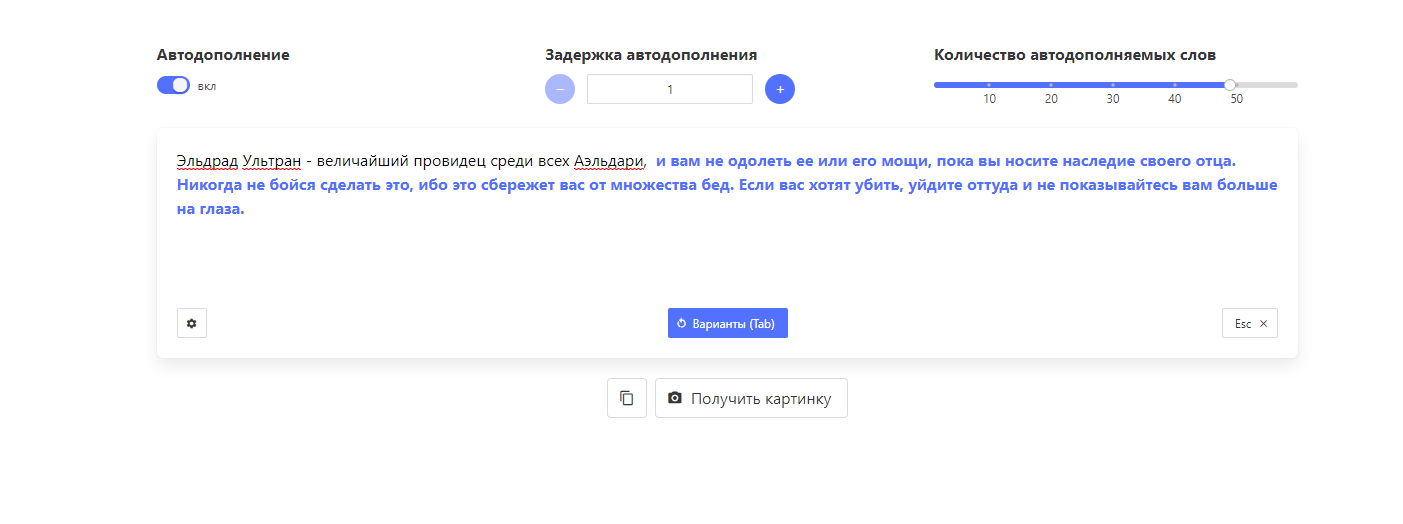Click the underlined word Эльдрад

[x=207, y=161]
